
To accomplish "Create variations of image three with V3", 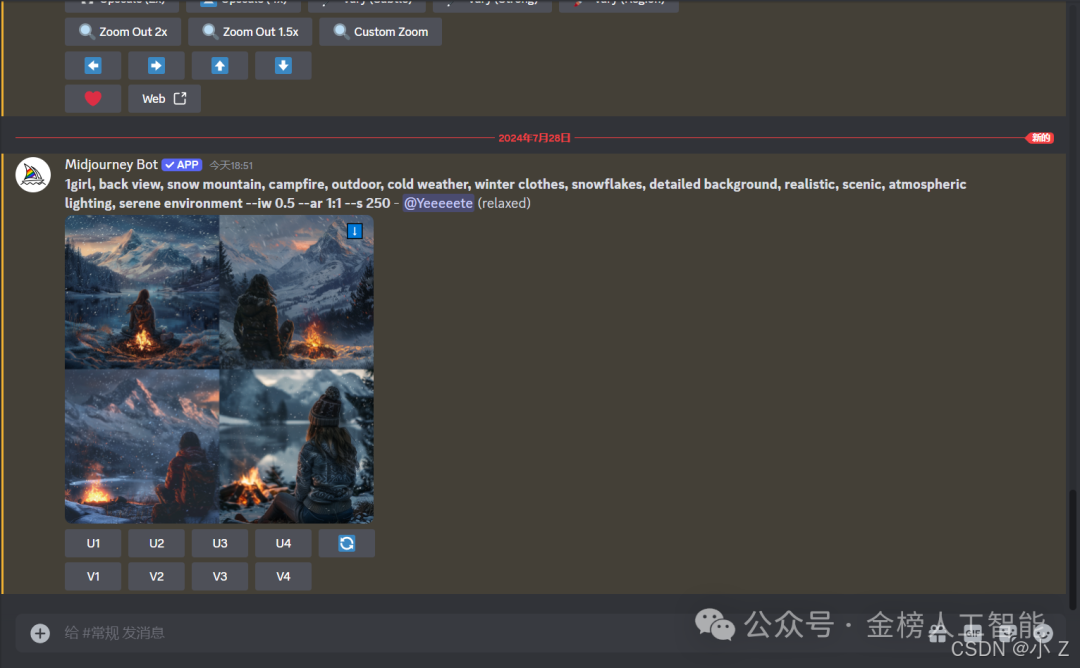I will [220, 576].
